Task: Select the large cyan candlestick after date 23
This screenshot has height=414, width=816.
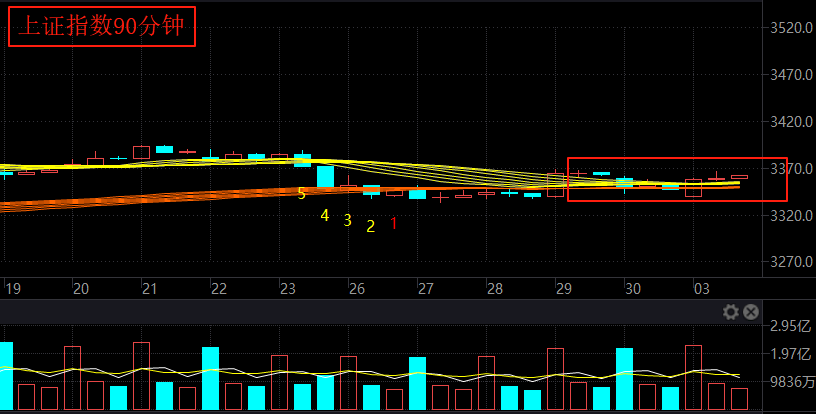Action: [x=326, y=176]
